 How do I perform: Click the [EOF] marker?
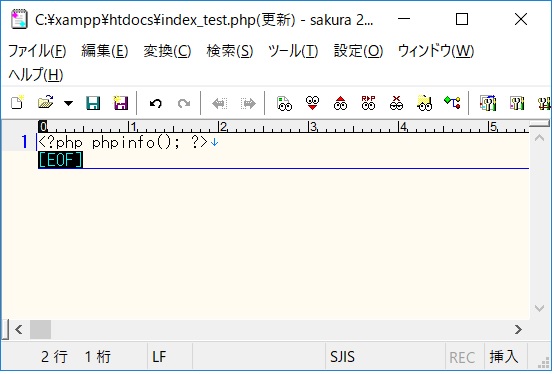click(x=60, y=160)
